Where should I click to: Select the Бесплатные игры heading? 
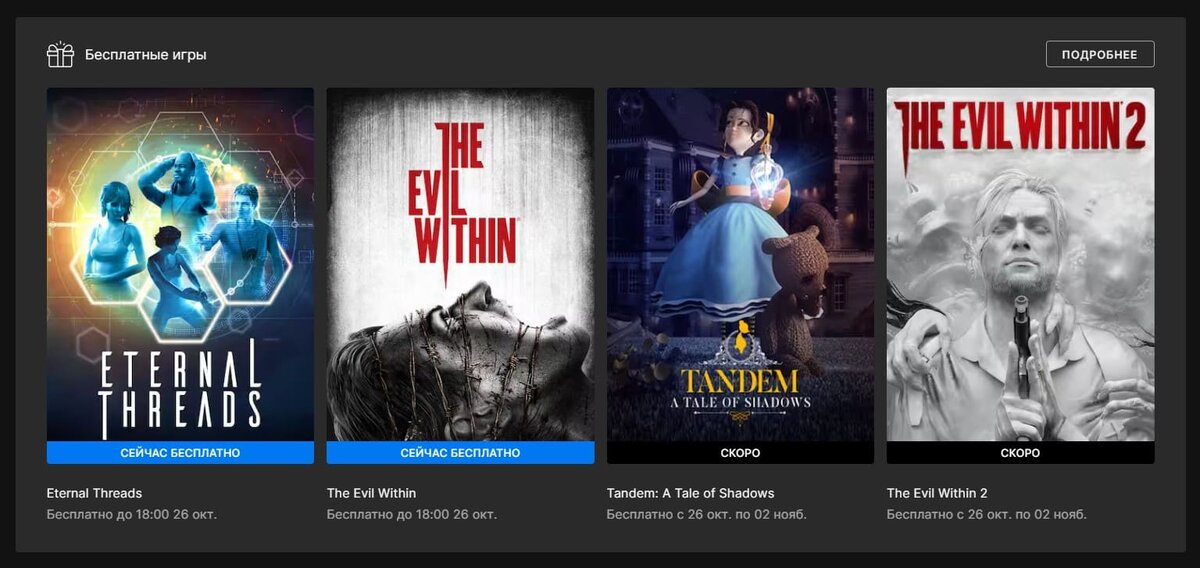[146, 55]
